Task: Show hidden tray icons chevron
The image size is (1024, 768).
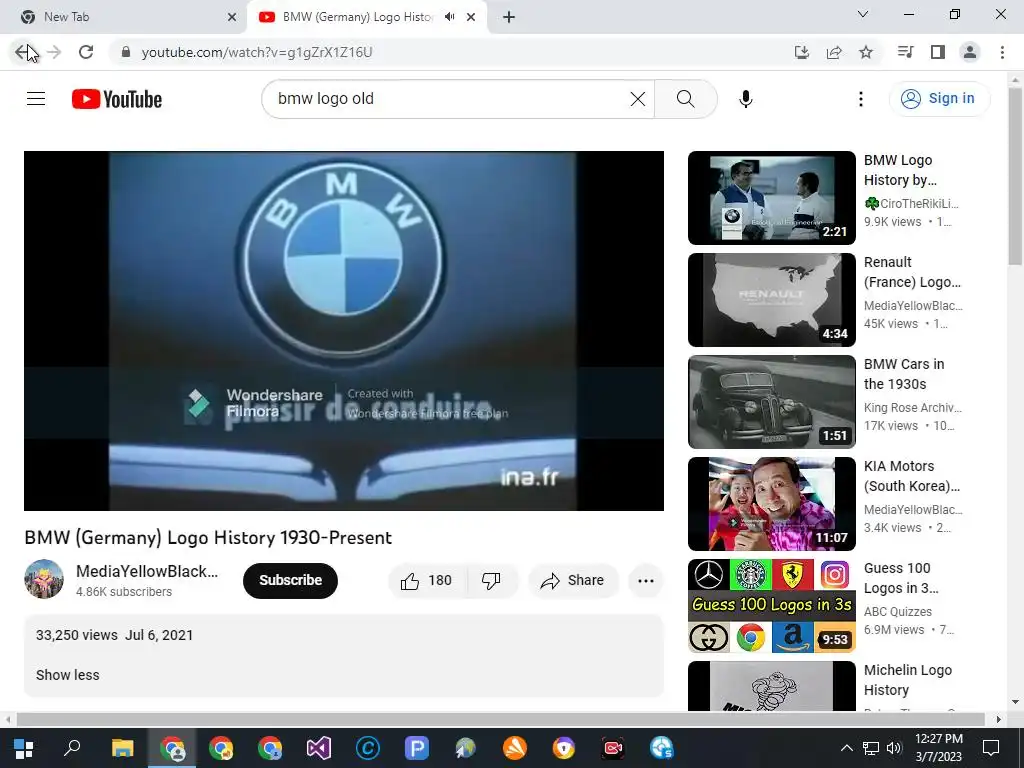Action: tap(846, 748)
